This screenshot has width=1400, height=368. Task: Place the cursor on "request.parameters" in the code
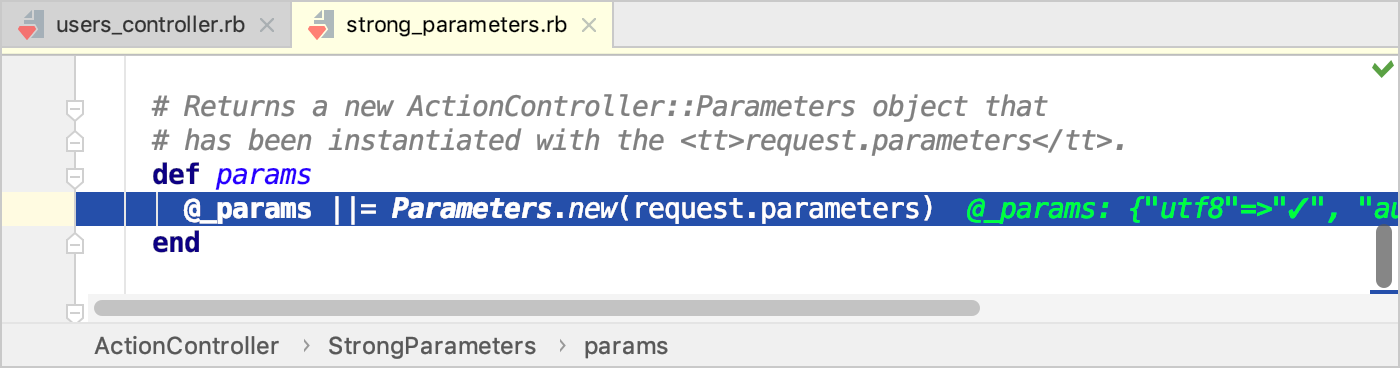coord(776,210)
